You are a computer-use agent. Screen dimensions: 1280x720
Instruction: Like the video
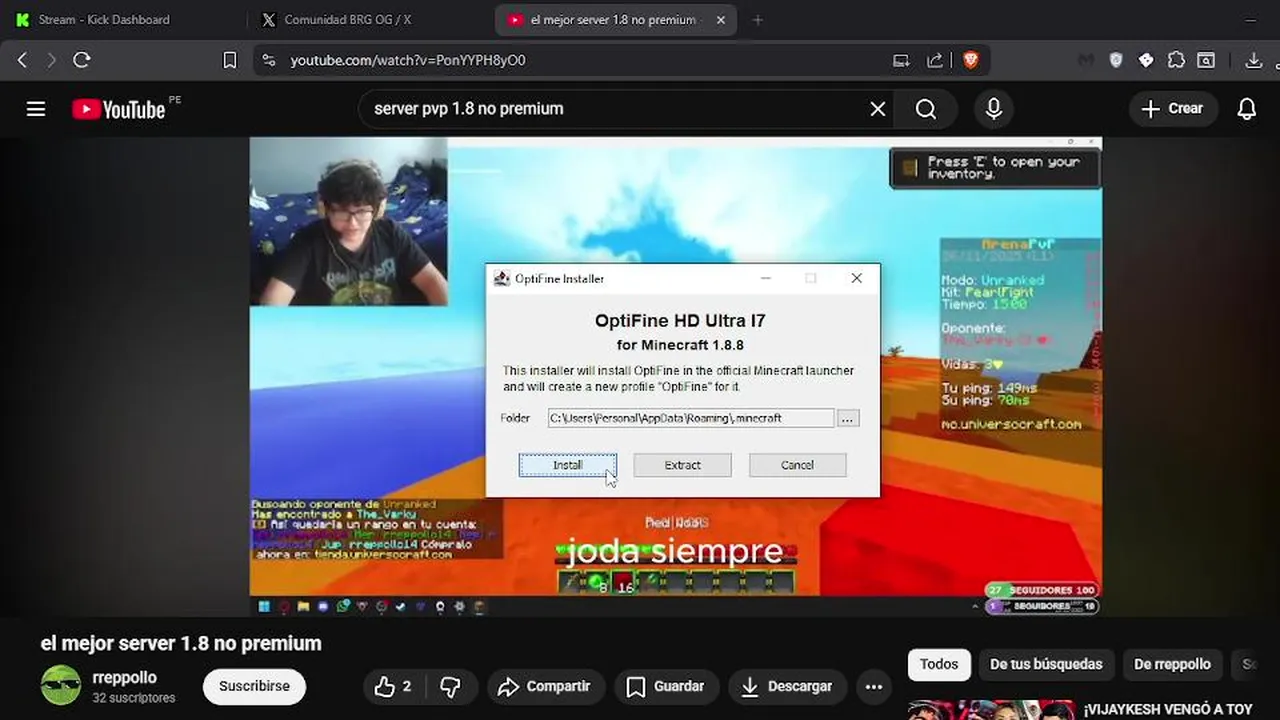(393, 686)
